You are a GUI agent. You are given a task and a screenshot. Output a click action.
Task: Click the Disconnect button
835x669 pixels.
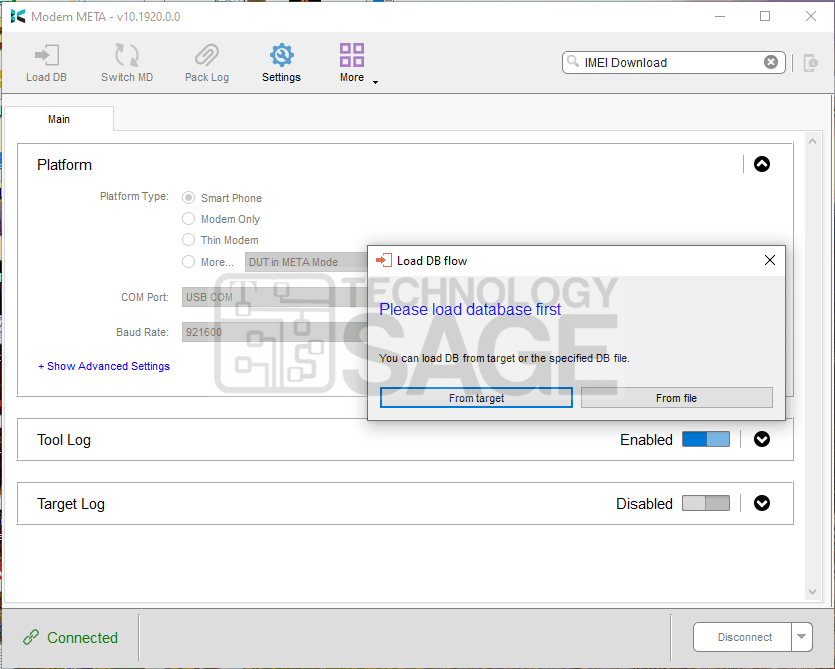pyautogui.click(x=743, y=637)
